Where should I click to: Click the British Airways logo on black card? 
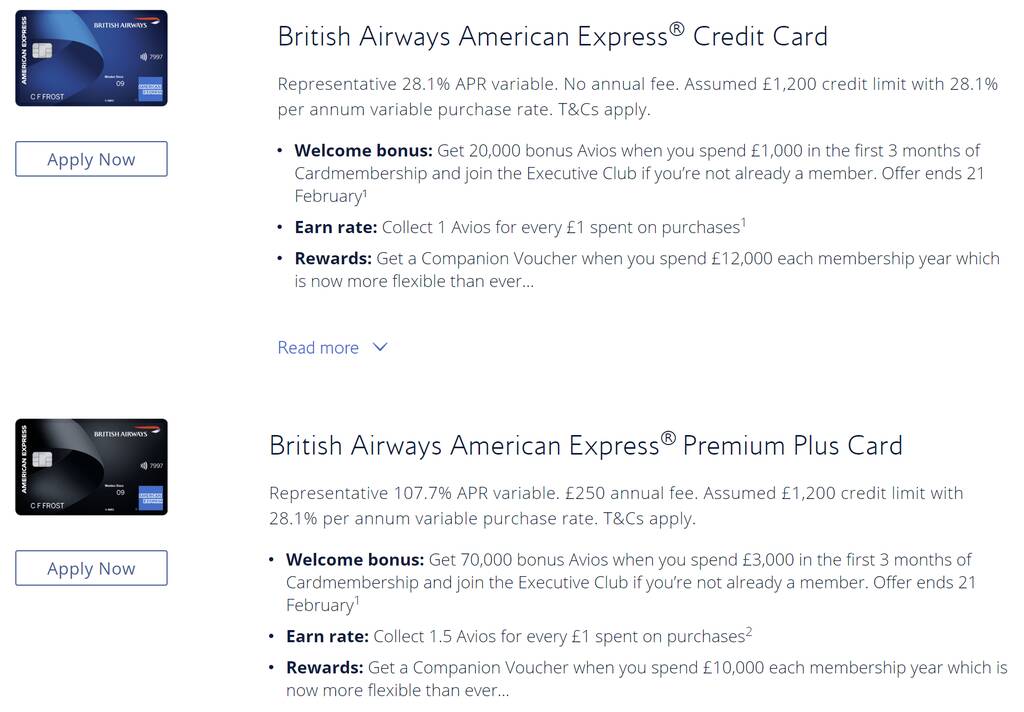coord(126,433)
